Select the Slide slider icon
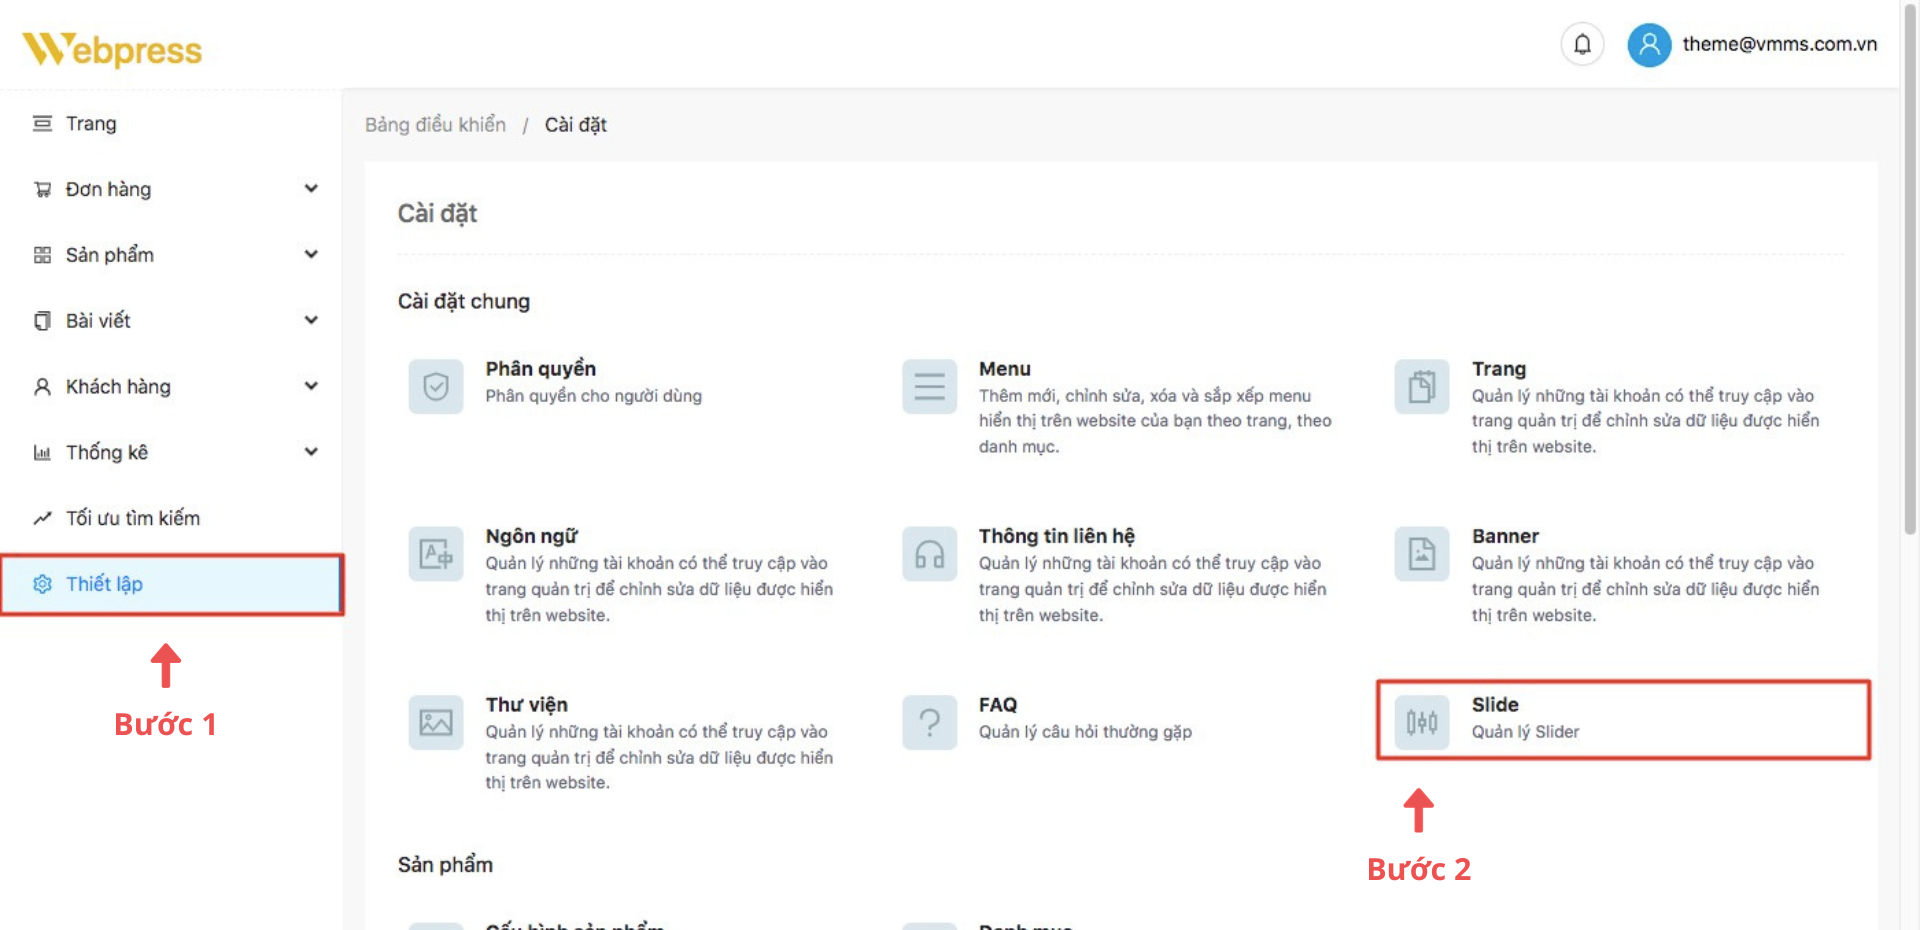The width and height of the screenshot is (1920, 930). click(1421, 722)
